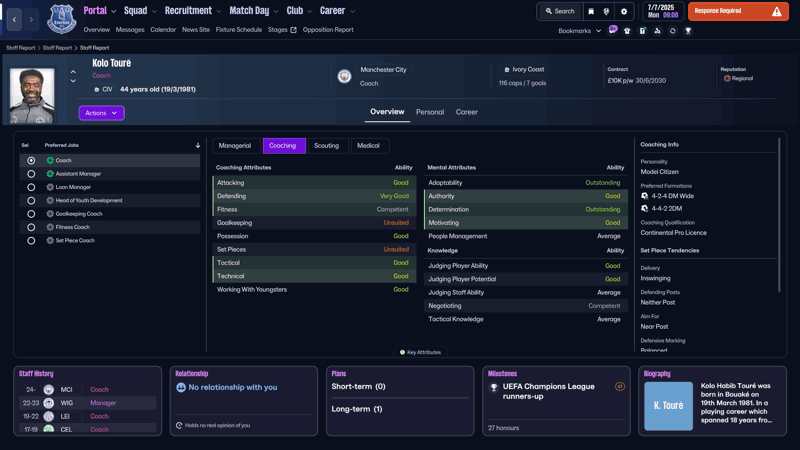The image size is (800, 450).
Task: Go back with the left arrow button
Action: pyautogui.click(x=14, y=19)
